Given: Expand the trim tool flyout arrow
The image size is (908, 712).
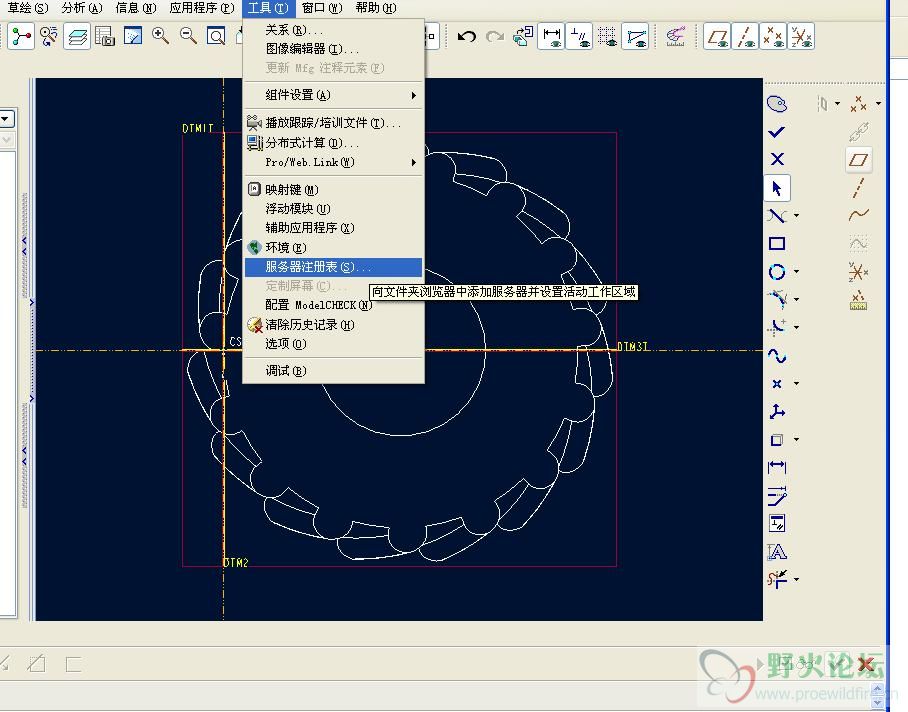Looking at the screenshot, I should (797, 579).
